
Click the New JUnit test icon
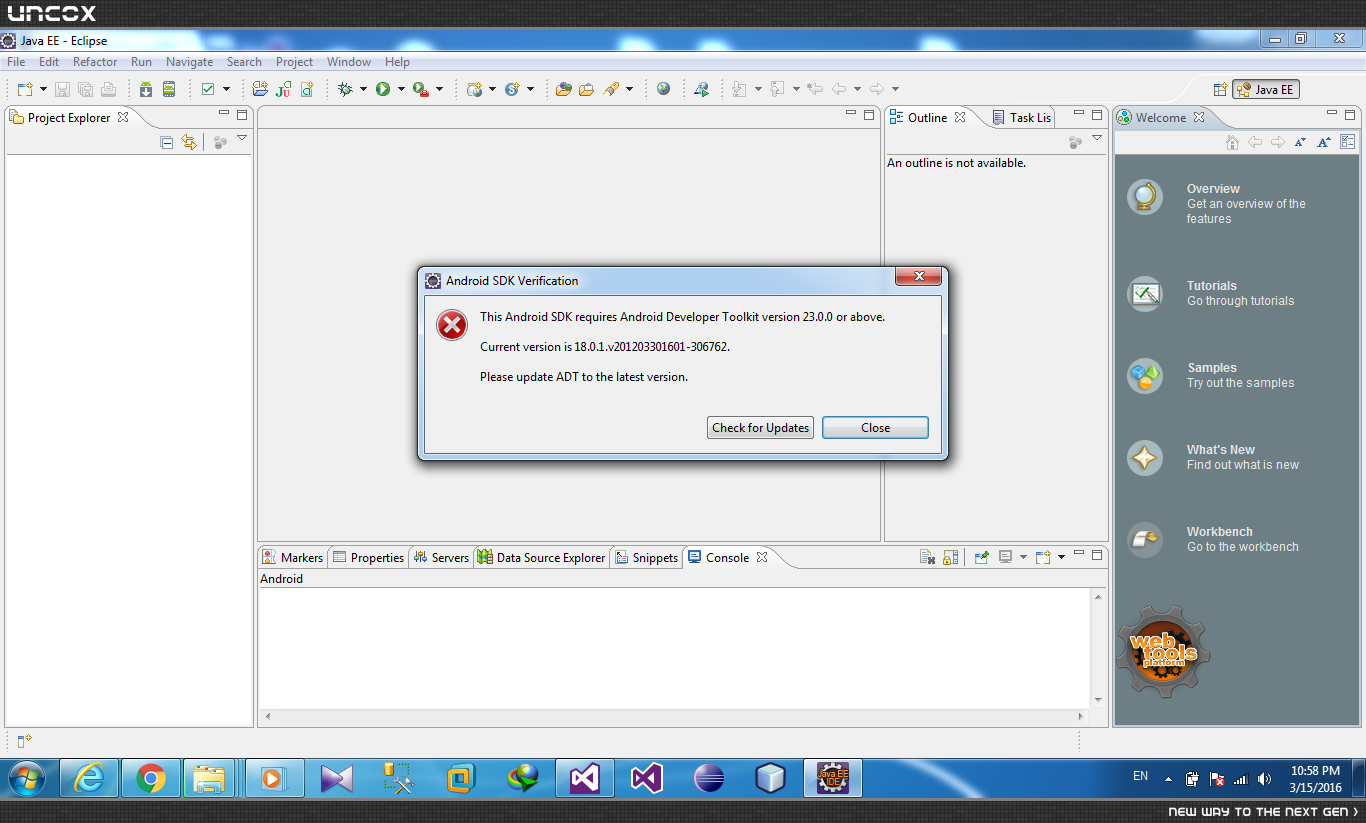point(284,89)
